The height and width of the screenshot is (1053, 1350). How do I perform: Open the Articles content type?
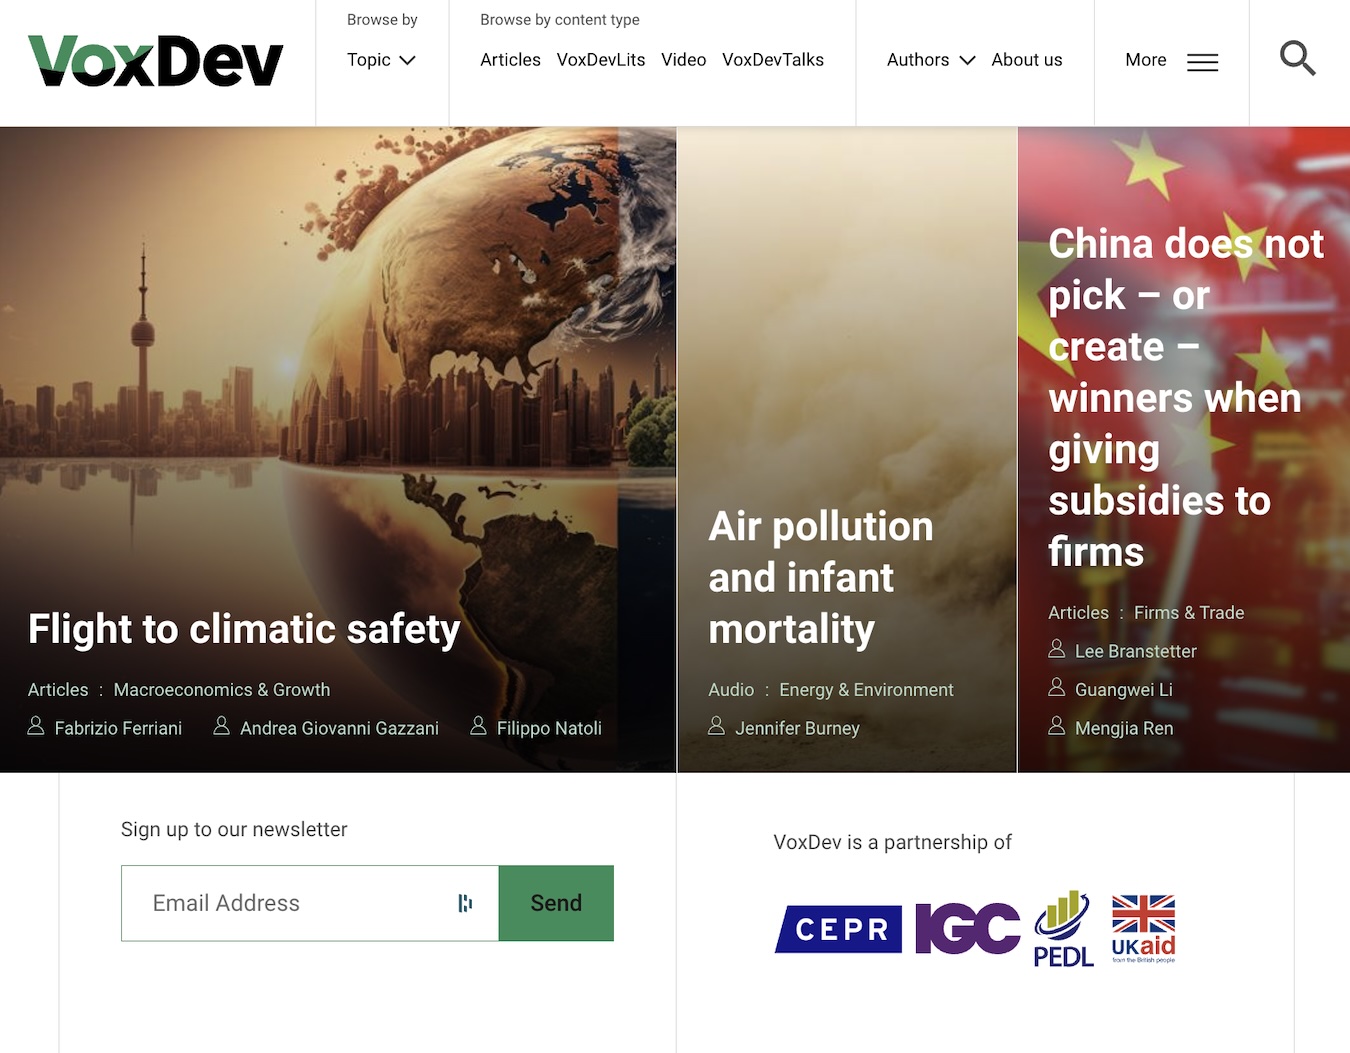click(x=510, y=60)
